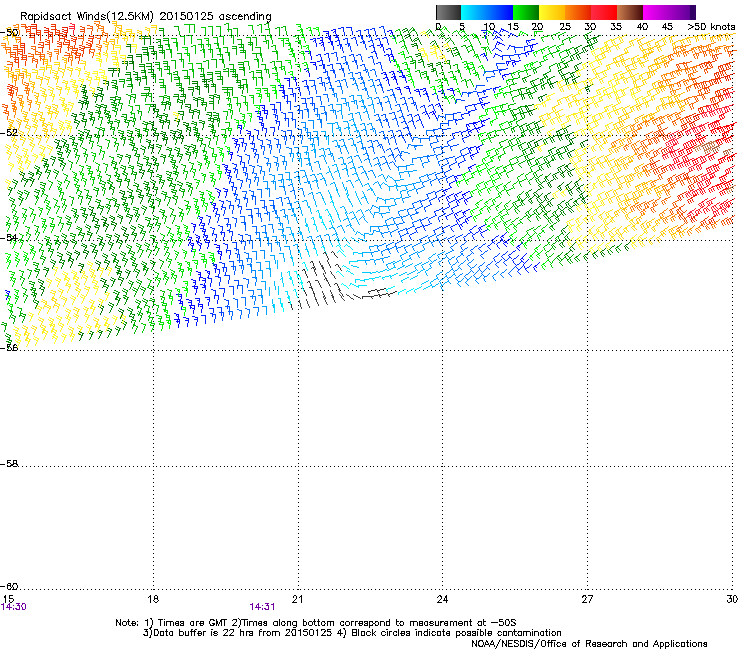Image resolution: width=740 pixels, height=650 pixels.
Task: Click the '20' legend scale label
Action: 537,27
